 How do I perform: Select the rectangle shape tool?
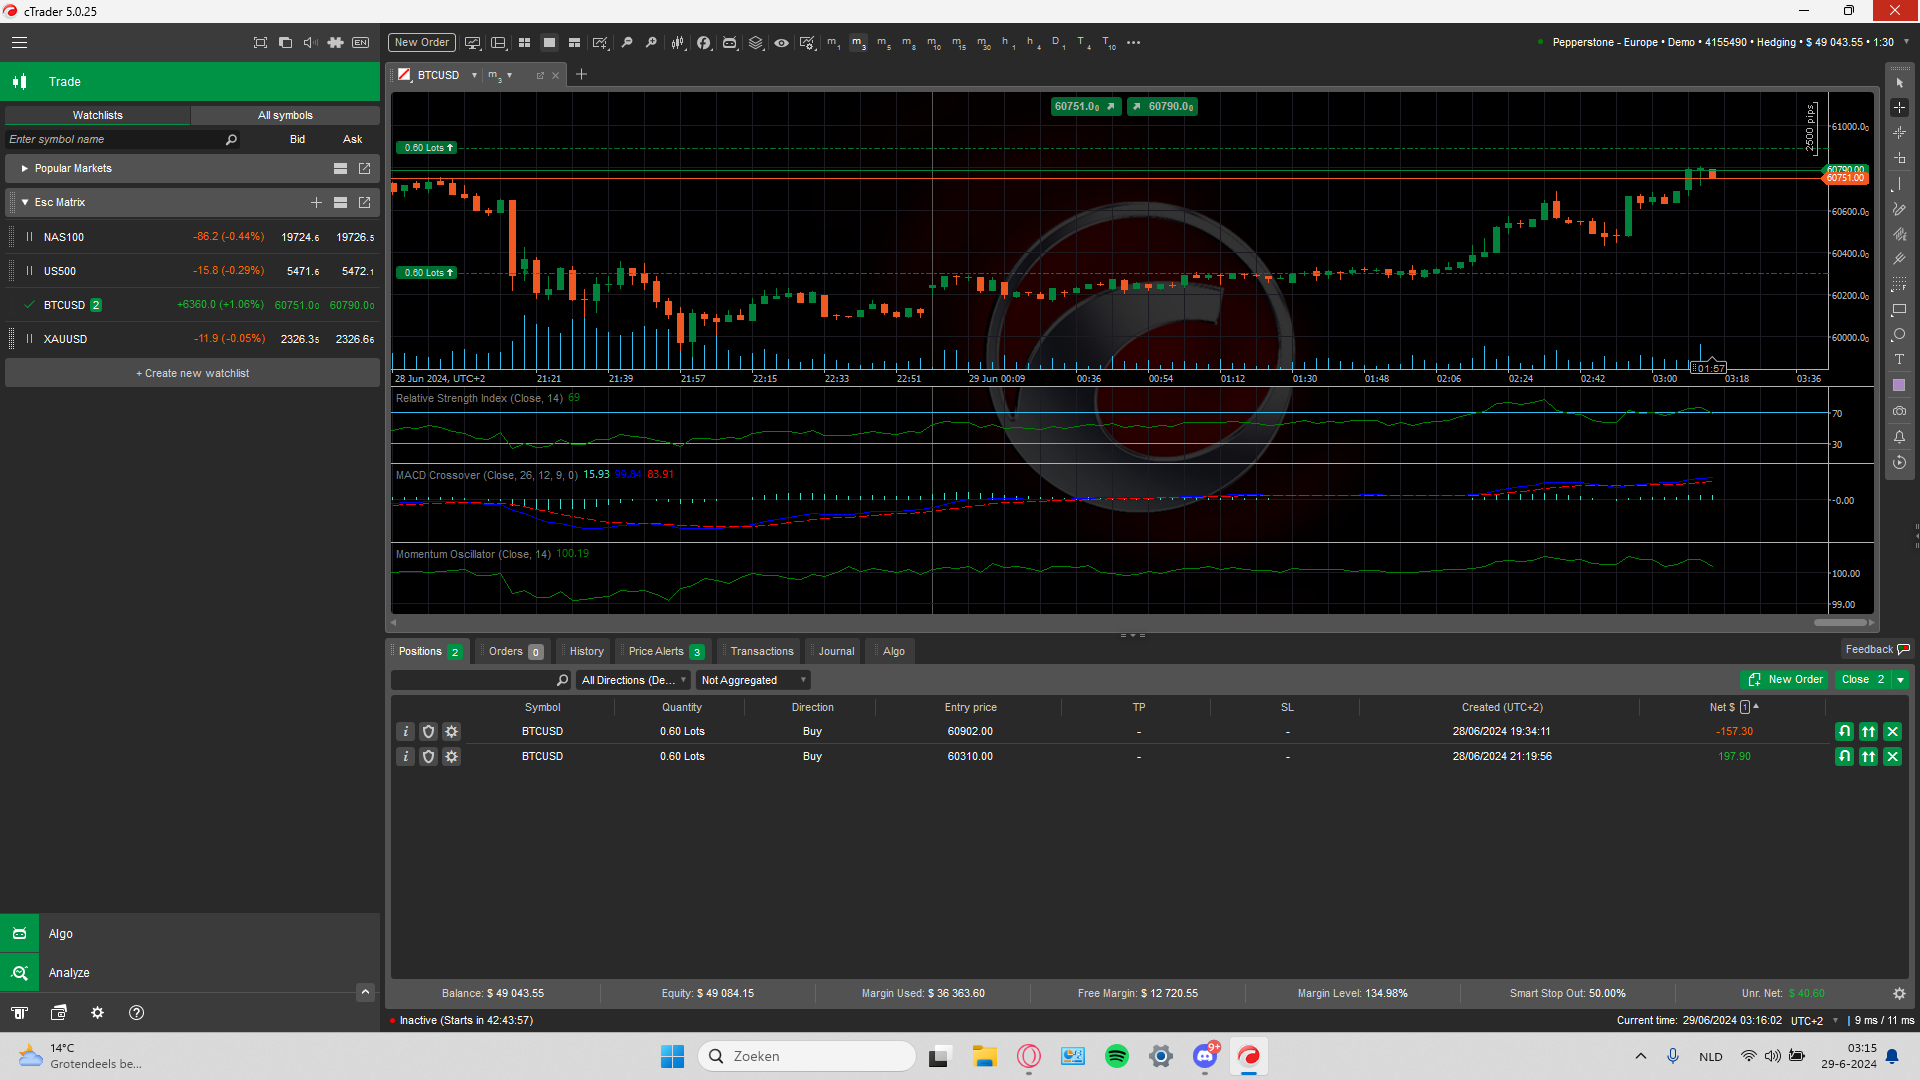click(1899, 310)
